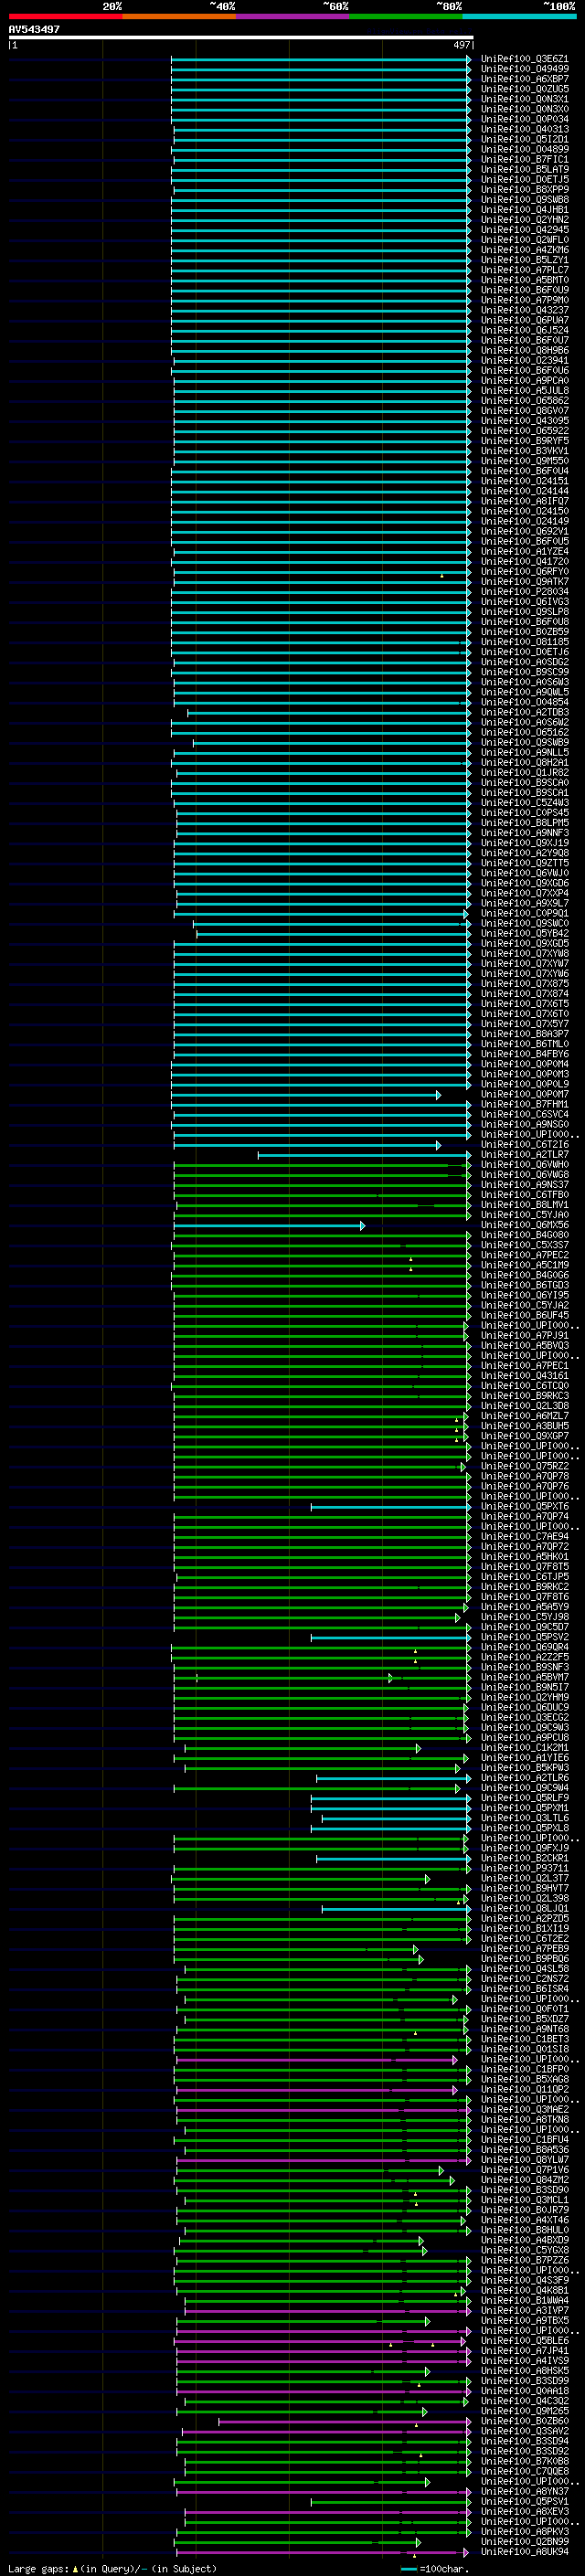Select the UniRef100_C0P9Q1 label
Screen dimensions: 585x2576
pos(524,913)
